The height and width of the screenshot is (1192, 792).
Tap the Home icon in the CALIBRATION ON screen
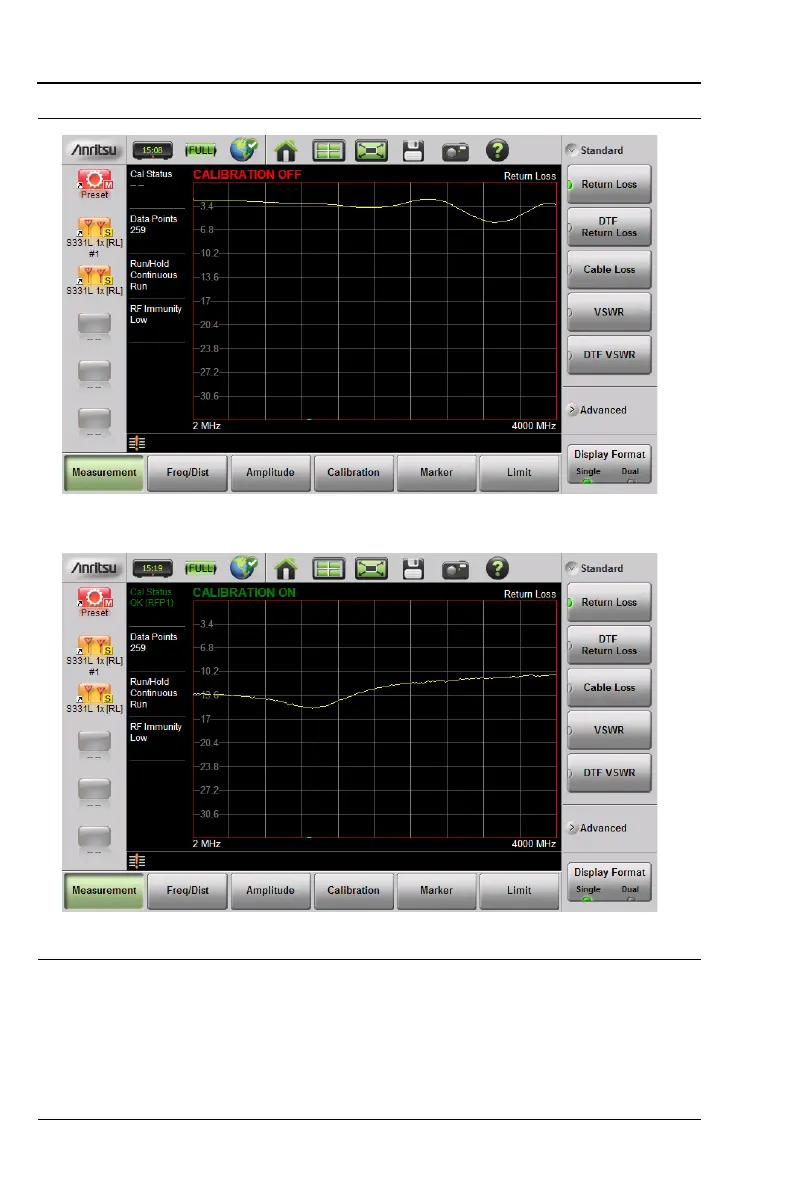(x=286, y=569)
